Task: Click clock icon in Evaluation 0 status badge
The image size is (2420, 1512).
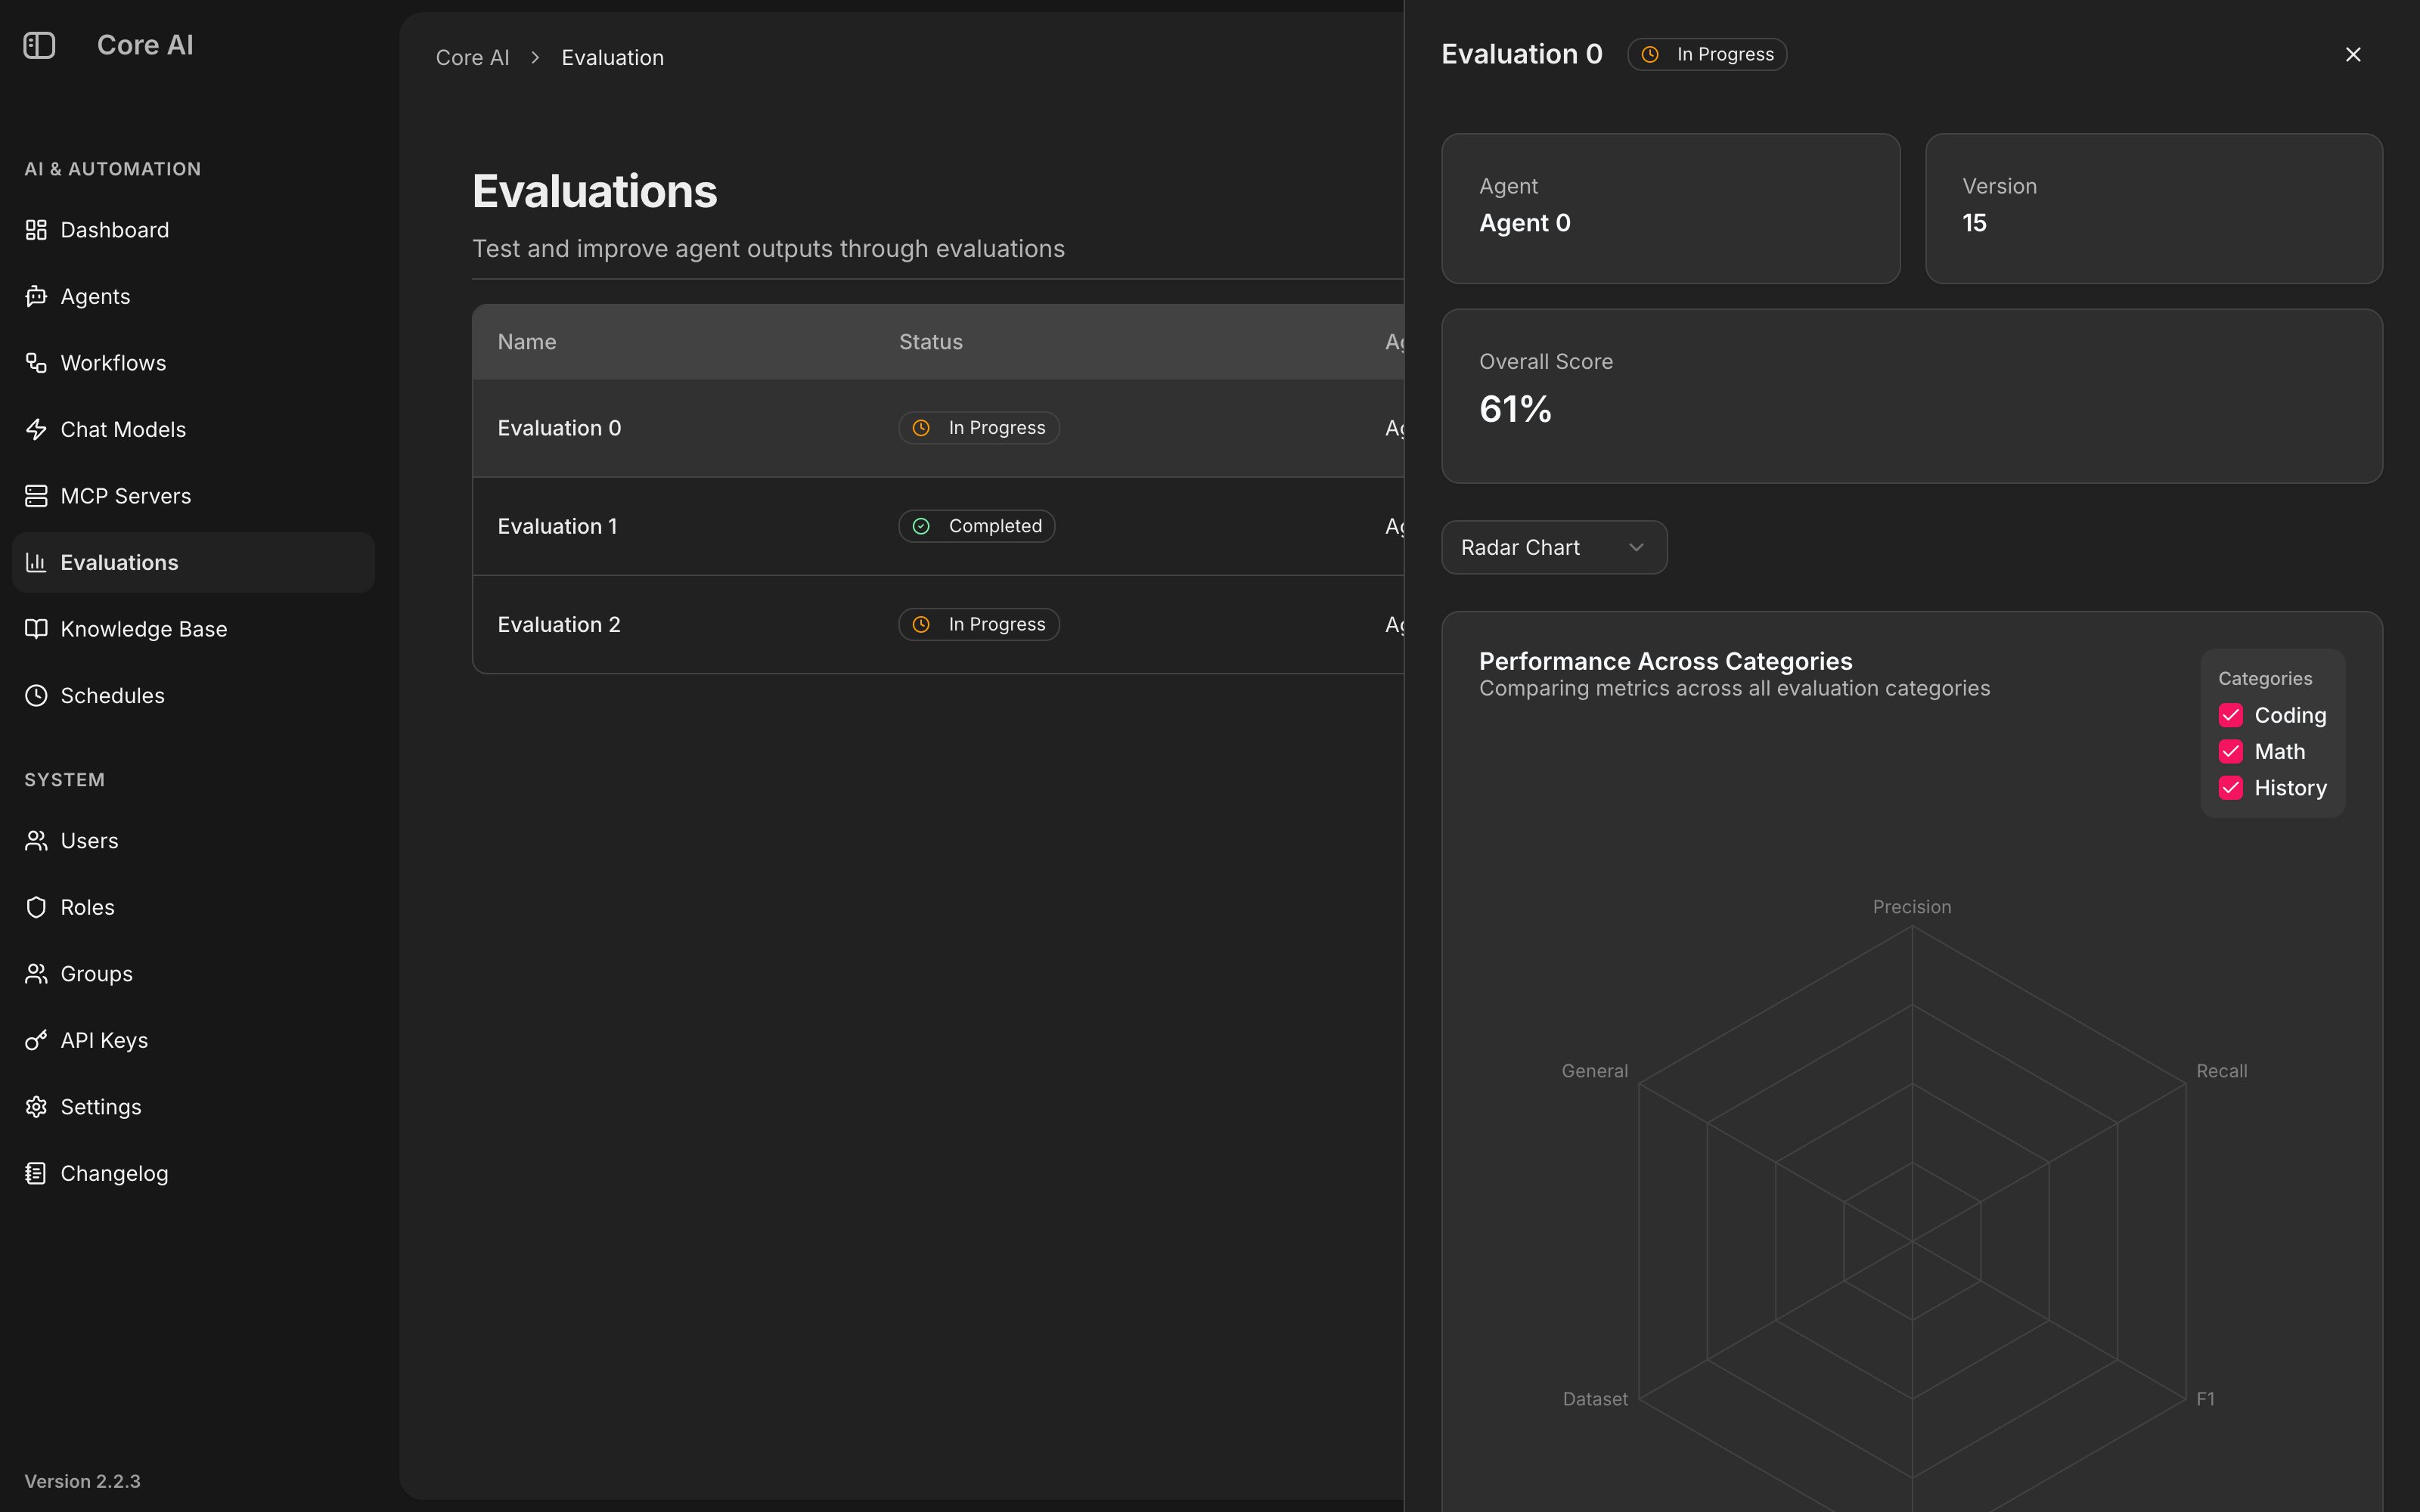Action: click(921, 428)
